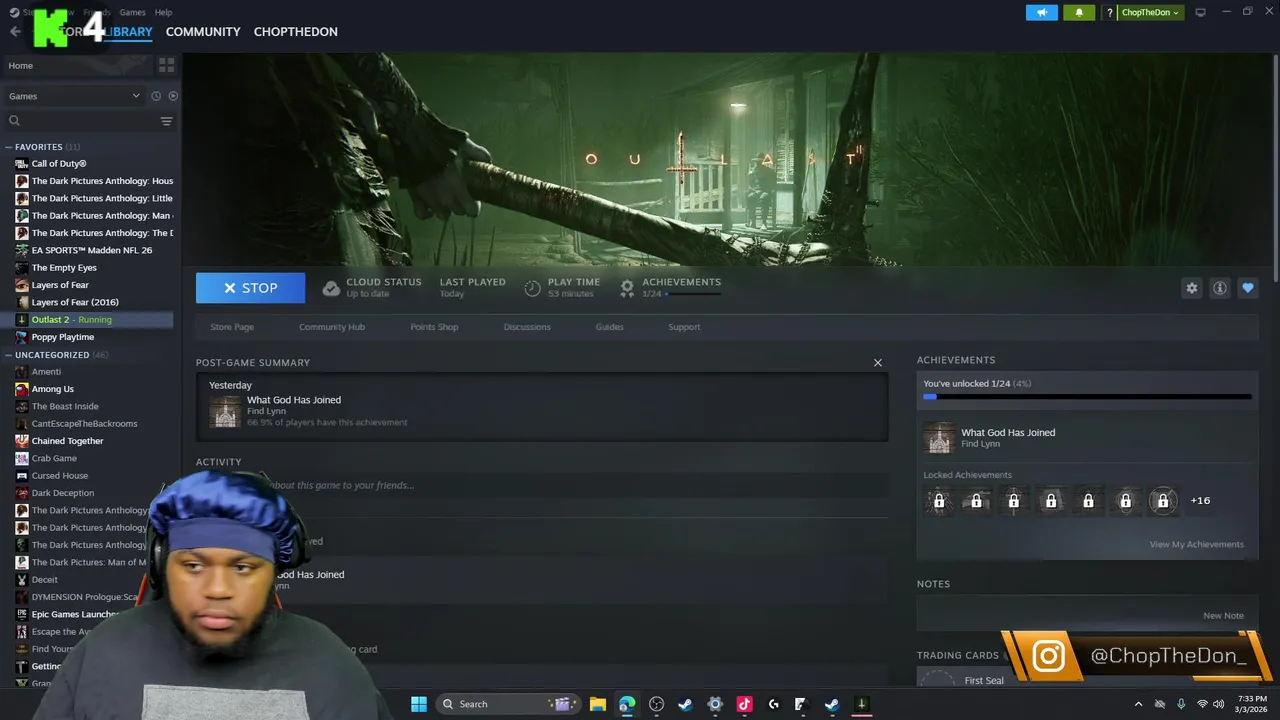This screenshot has height=720, width=1280.
Task: Select EA SPORTS Madden NFL 26
Action: pos(92,250)
